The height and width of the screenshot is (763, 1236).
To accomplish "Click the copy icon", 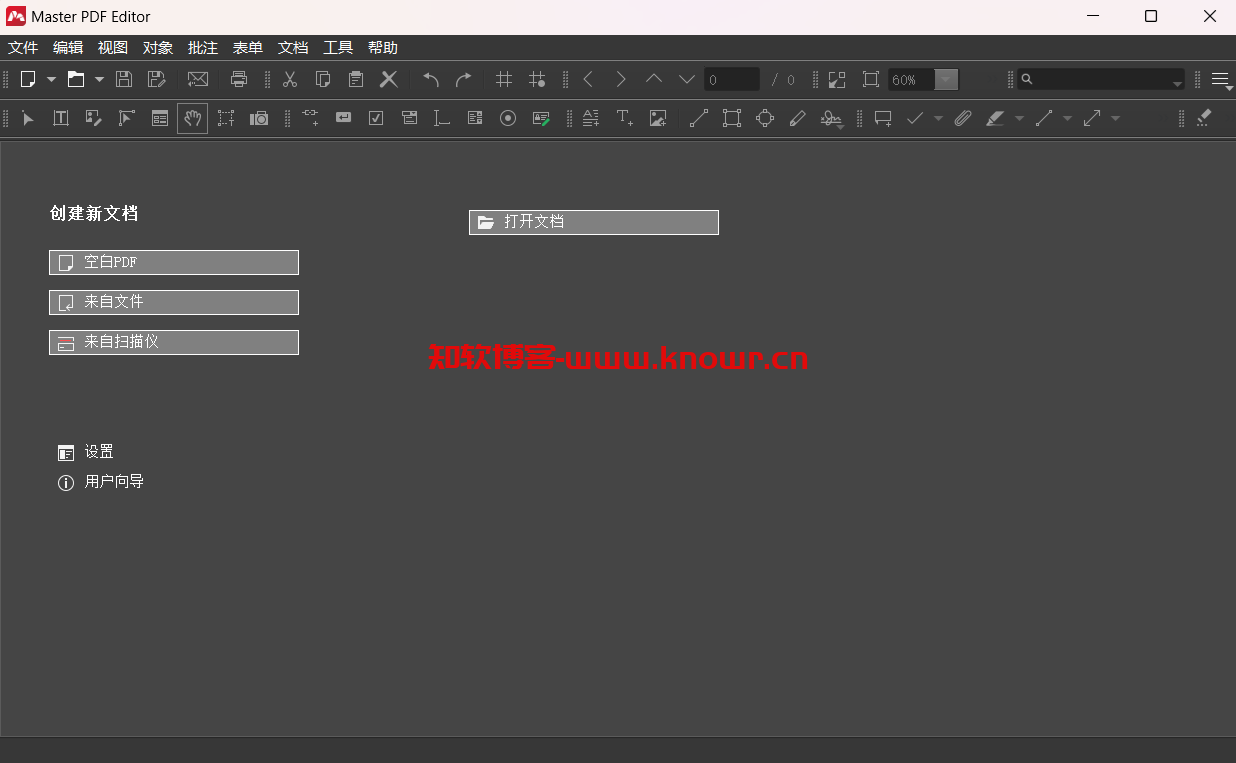I will click(x=323, y=79).
